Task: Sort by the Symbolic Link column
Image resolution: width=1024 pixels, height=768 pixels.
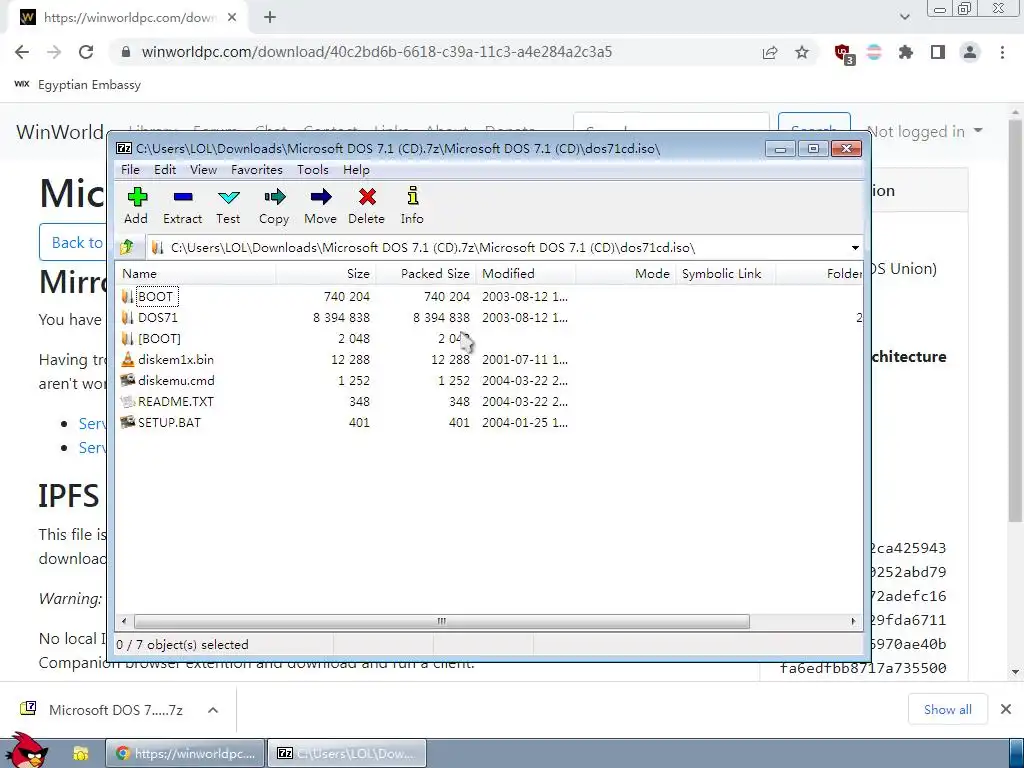Action: [x=726, y=274]
